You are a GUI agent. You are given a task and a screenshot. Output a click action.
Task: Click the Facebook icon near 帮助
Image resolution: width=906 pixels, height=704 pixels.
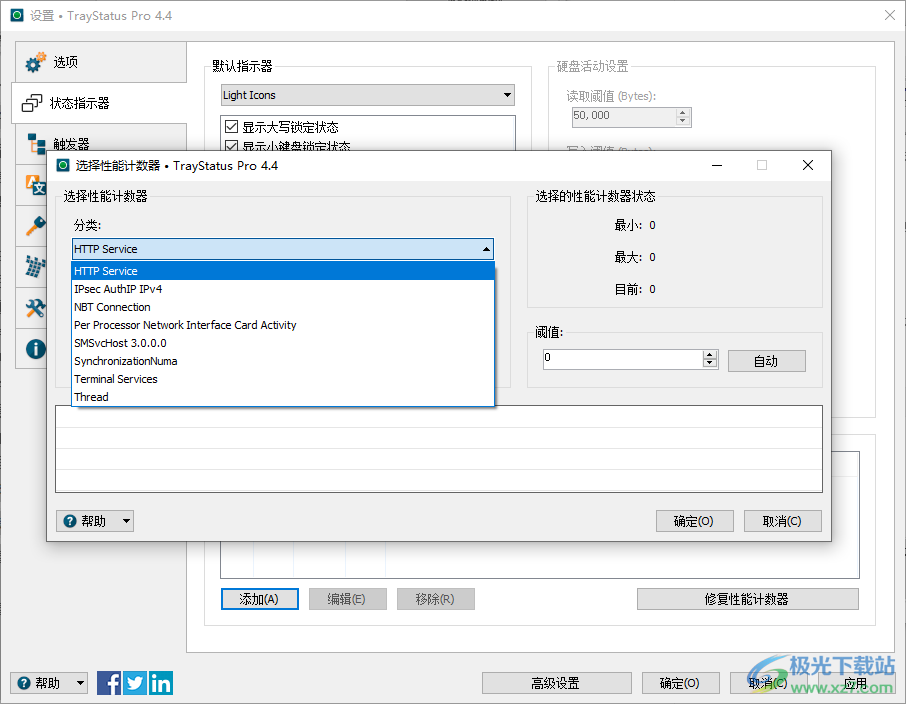(108, 682)
